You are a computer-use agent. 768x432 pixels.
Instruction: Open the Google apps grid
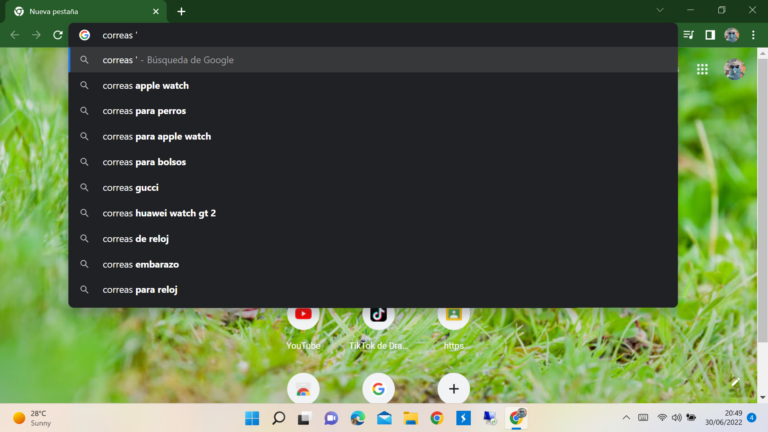tap(703, 69)
